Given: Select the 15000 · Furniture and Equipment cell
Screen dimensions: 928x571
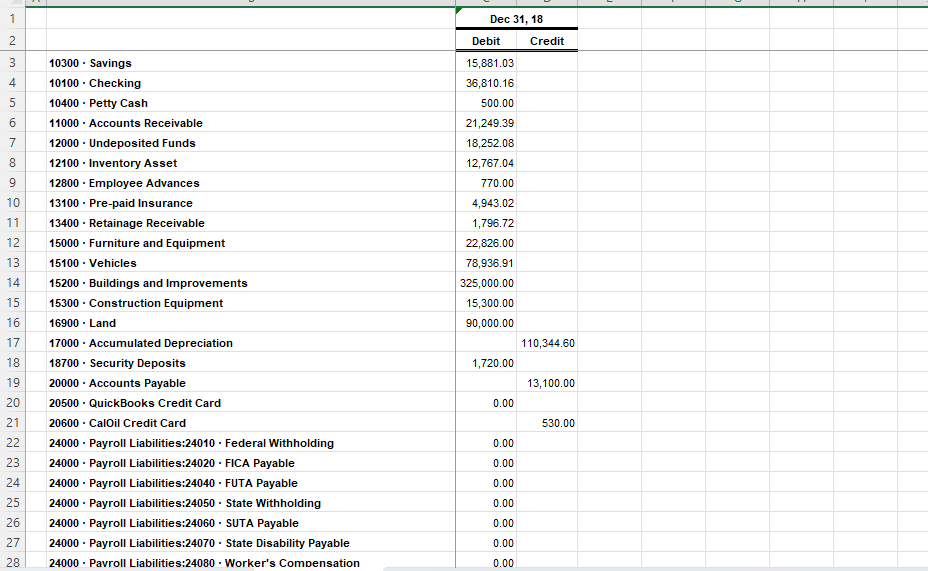Looking at the screenshot, I should point(251,243).
